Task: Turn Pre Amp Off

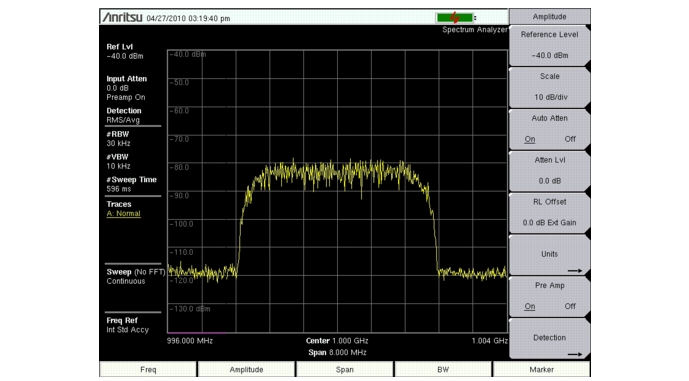Action: pos(570,306)
